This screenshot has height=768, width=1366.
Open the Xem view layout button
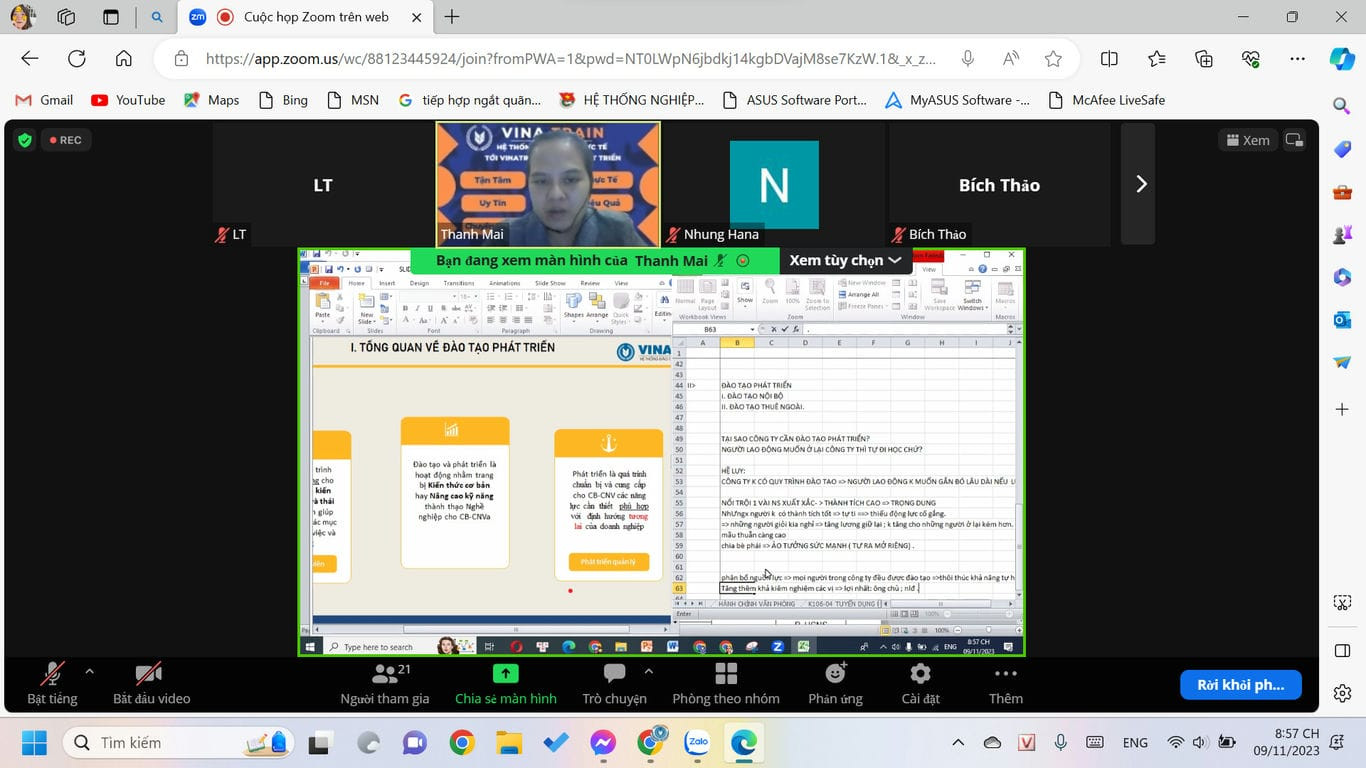point(1247,140)
